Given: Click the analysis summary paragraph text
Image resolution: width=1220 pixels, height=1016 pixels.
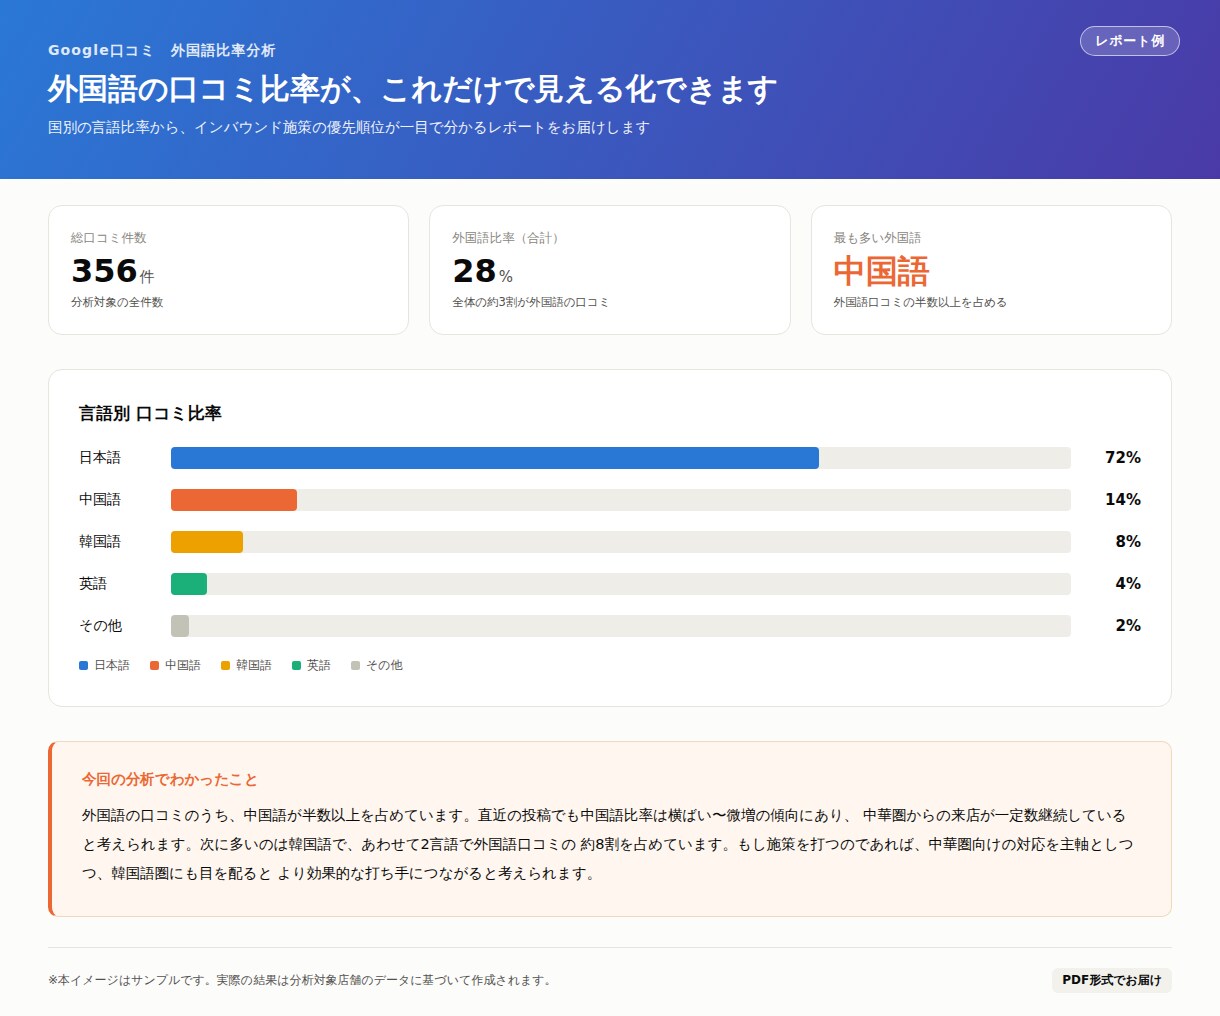Looking at the screenshot, I should pyautogui.click(x=608, y=844).
